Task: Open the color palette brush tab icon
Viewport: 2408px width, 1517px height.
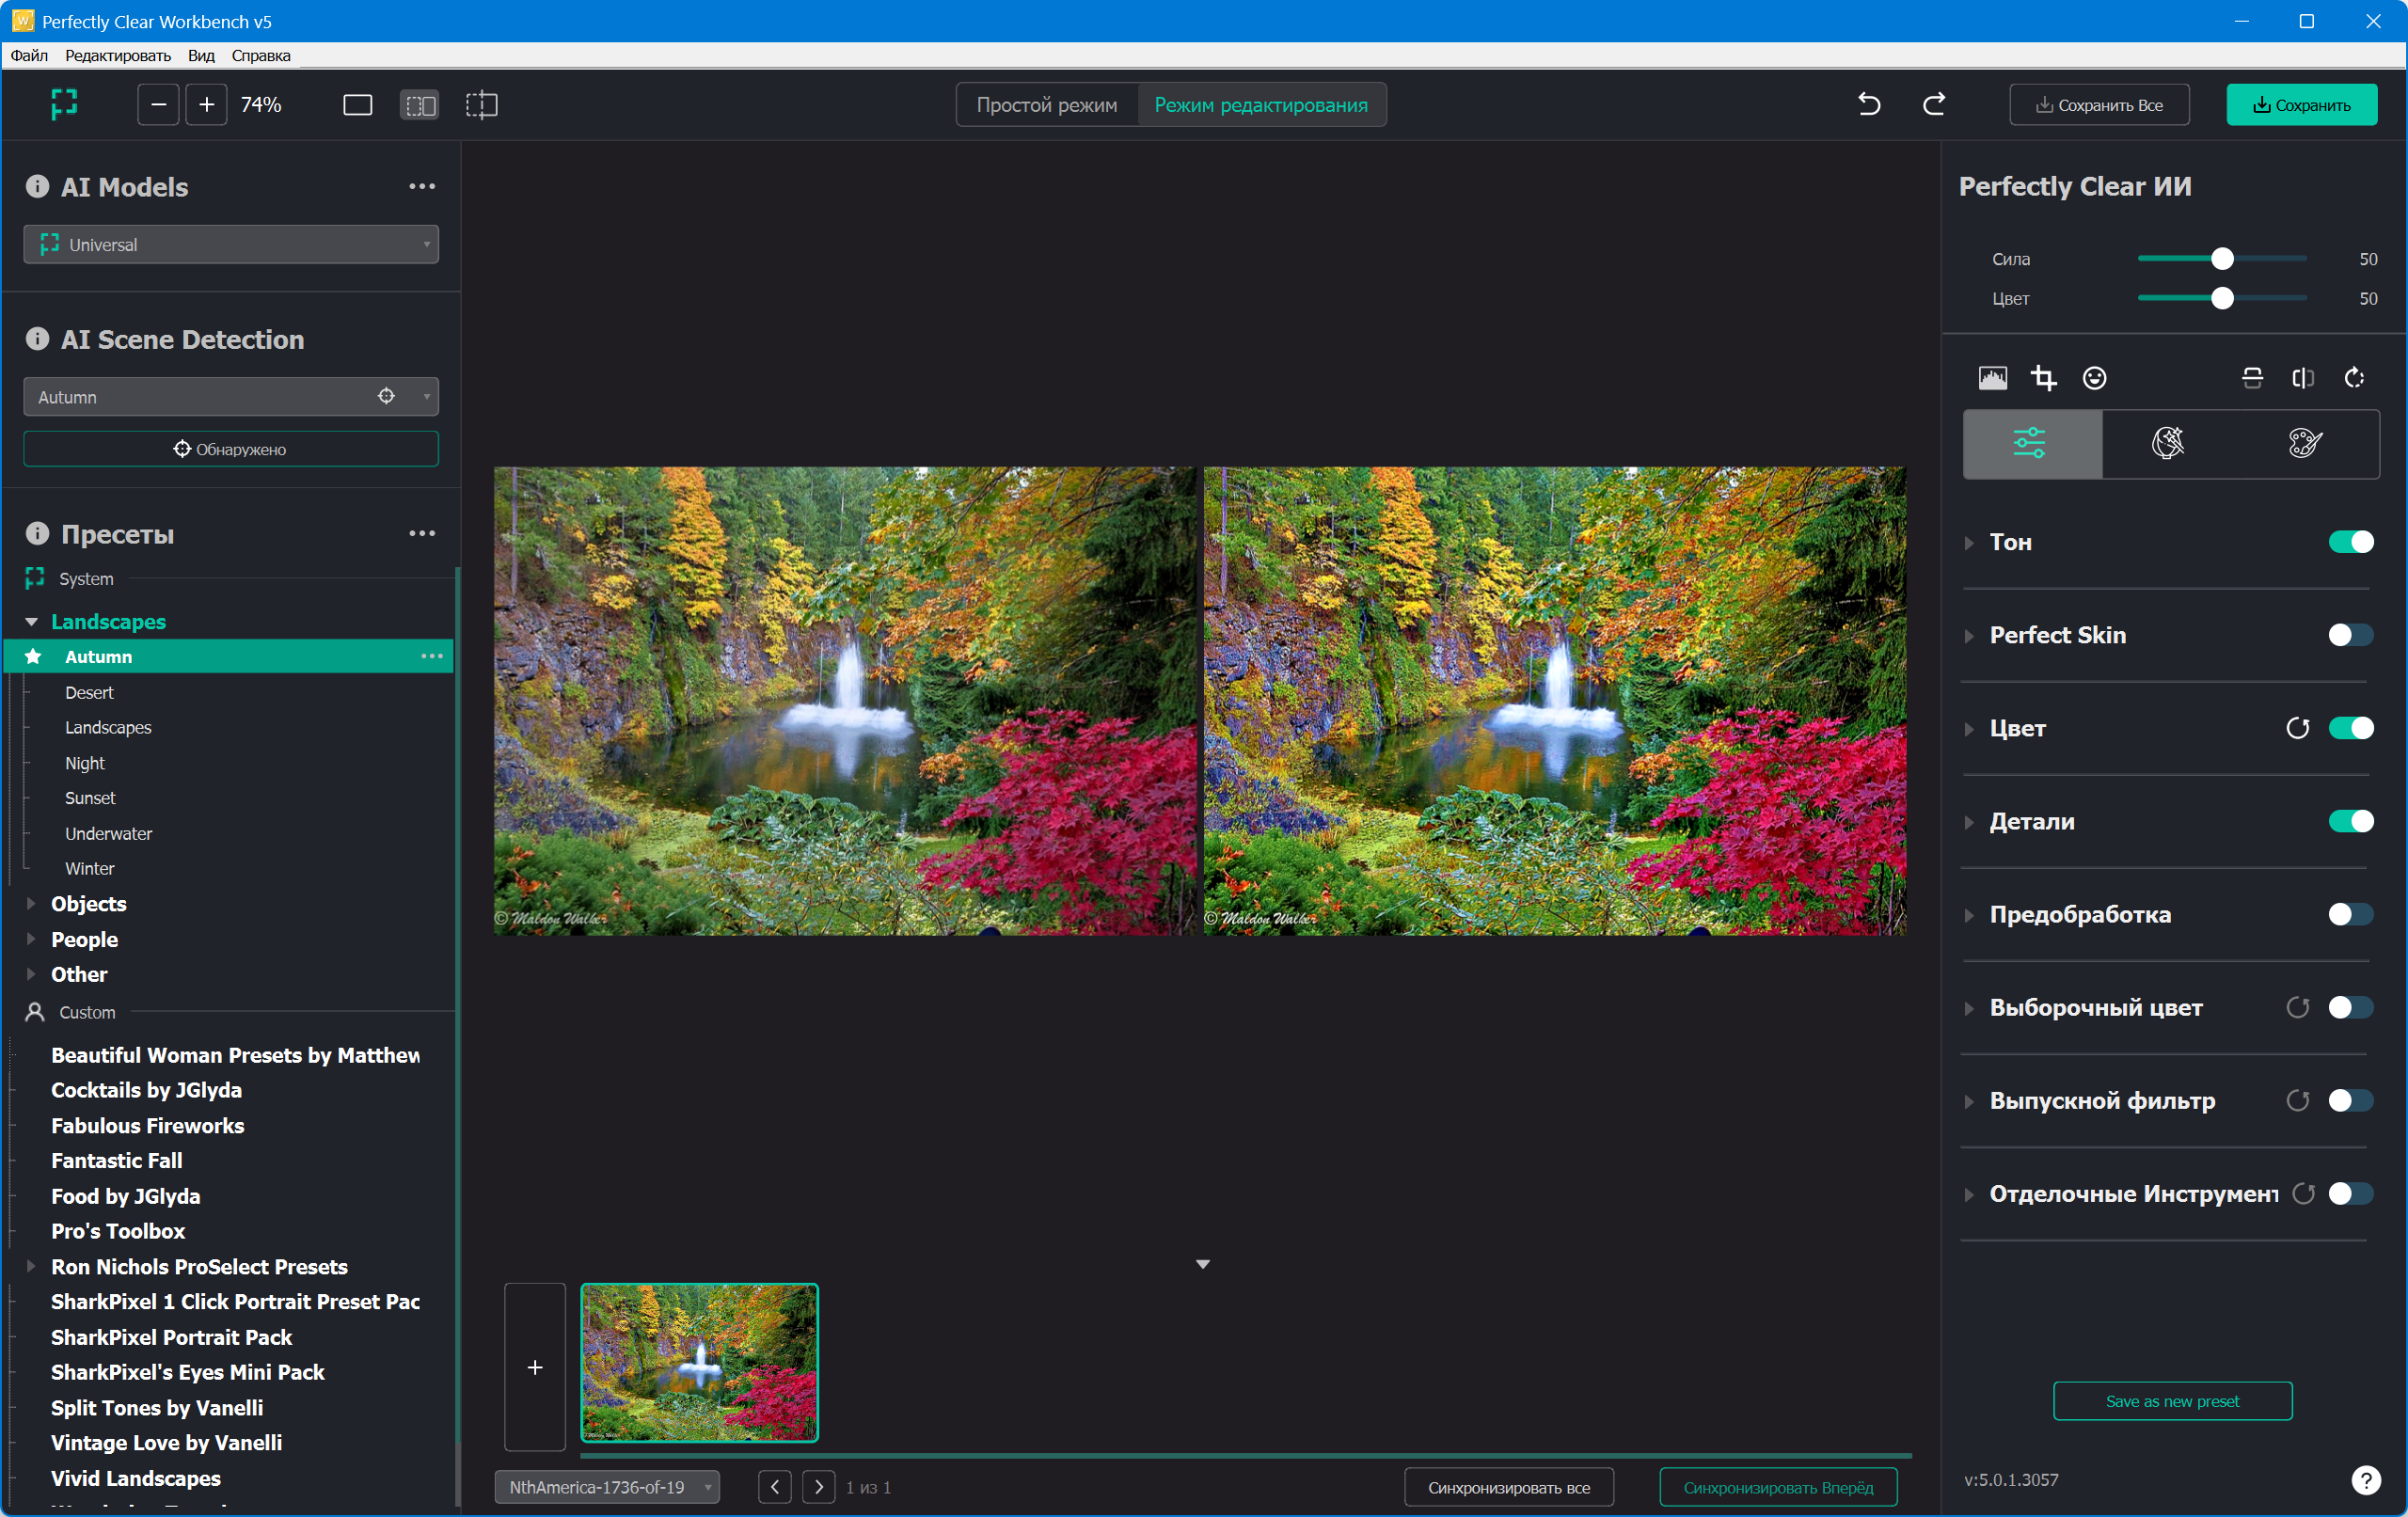Action: tap(2304, 443)
